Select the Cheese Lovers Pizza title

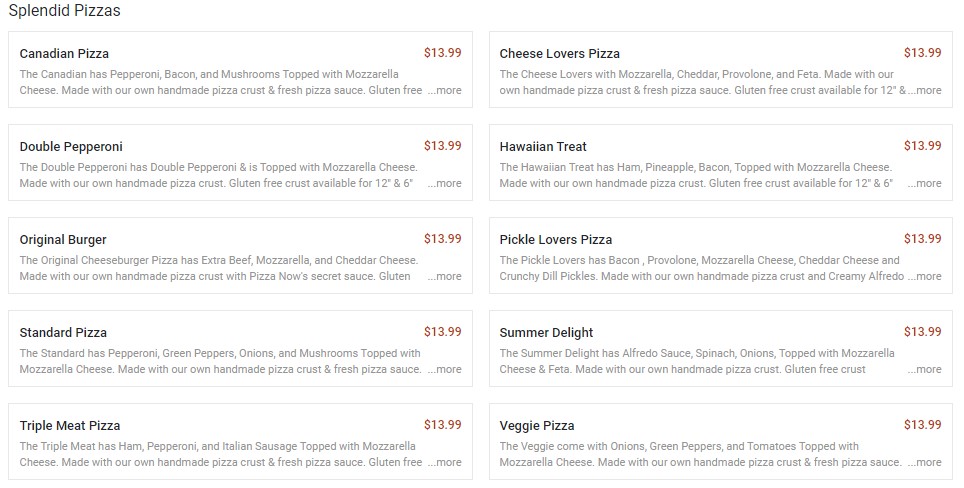pyautogui.click(x=559, y=54)
